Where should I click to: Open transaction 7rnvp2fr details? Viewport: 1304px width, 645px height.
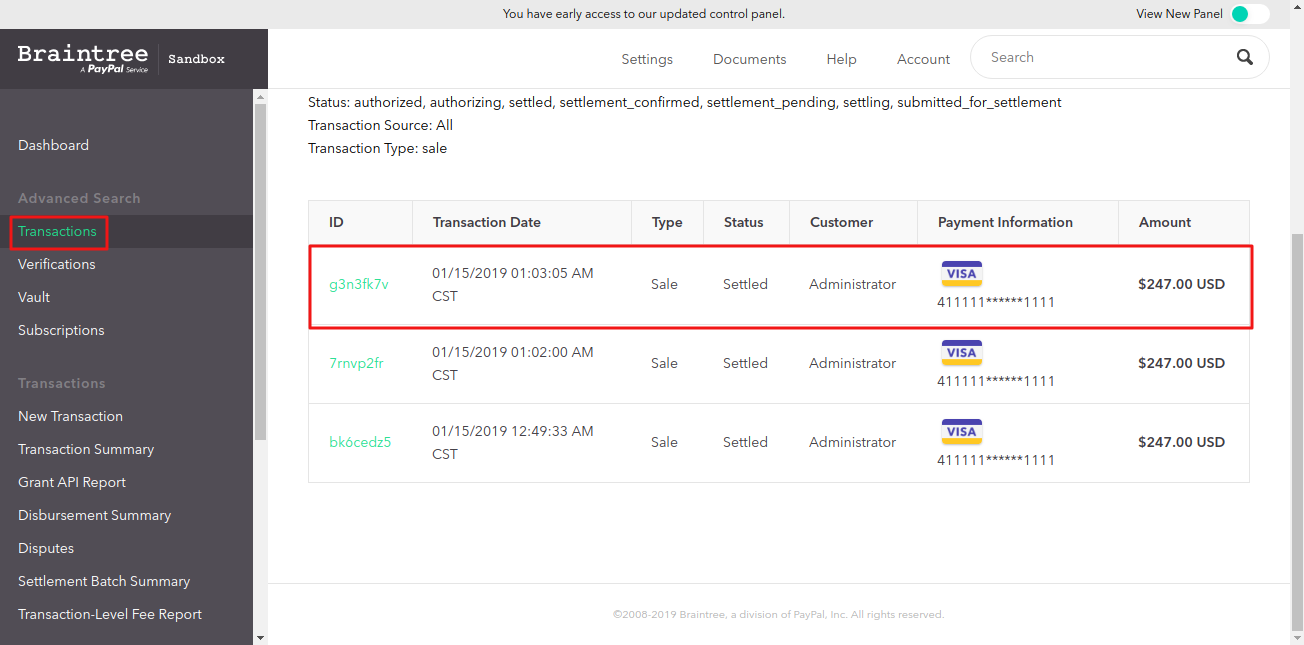[x=356, y=363]
